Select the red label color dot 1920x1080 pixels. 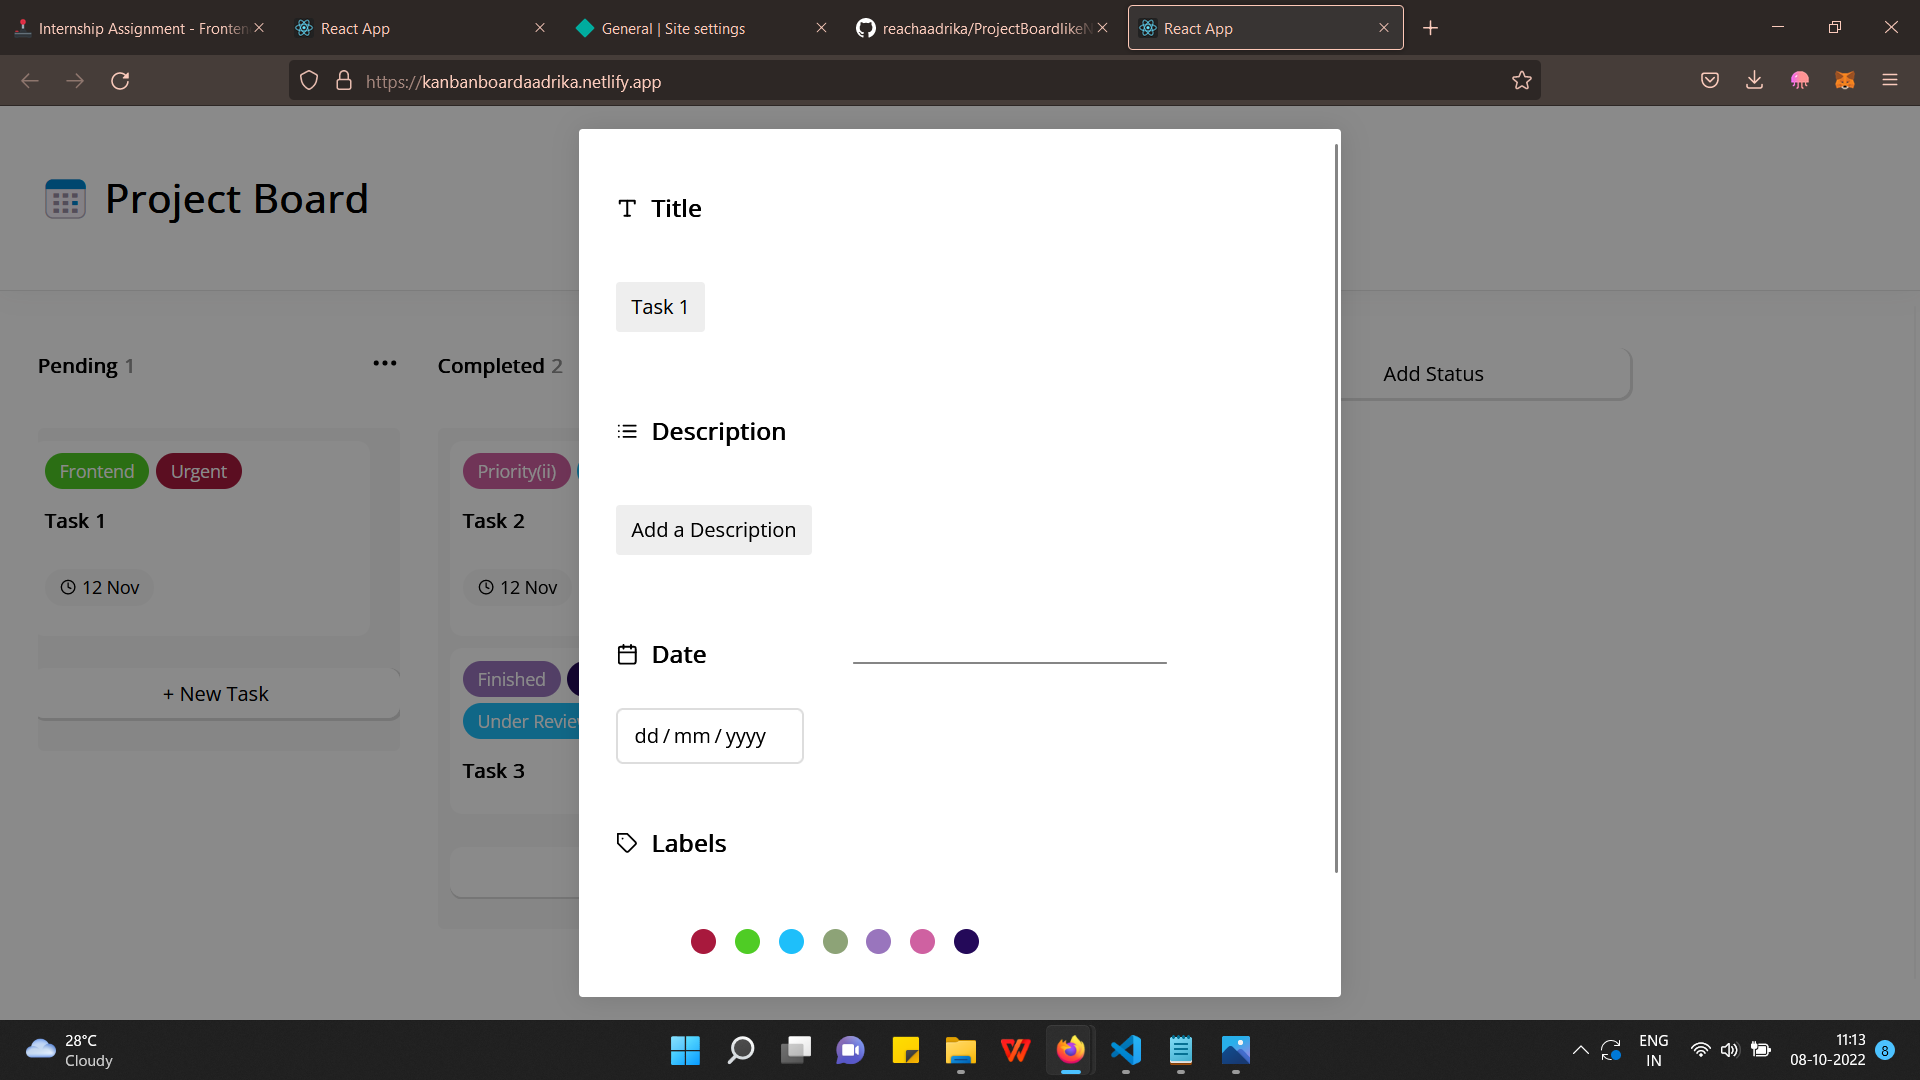click(703, 941)
